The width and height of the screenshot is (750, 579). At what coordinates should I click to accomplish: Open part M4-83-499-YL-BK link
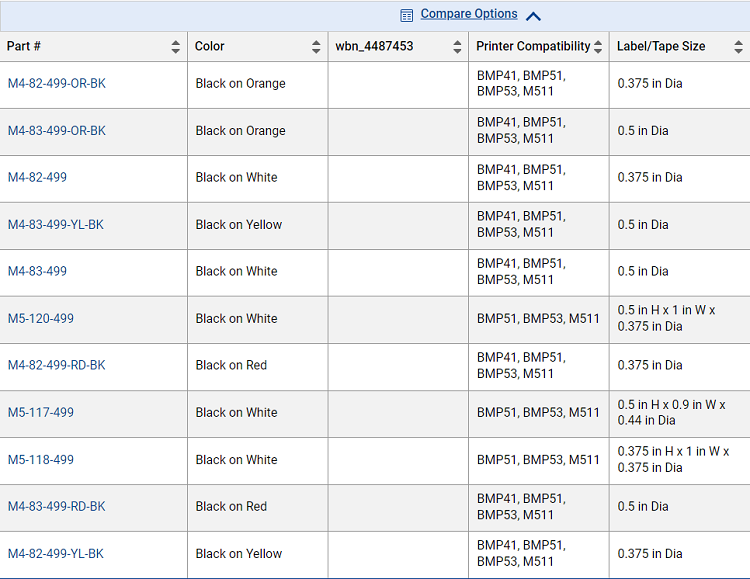coord(55,224)
